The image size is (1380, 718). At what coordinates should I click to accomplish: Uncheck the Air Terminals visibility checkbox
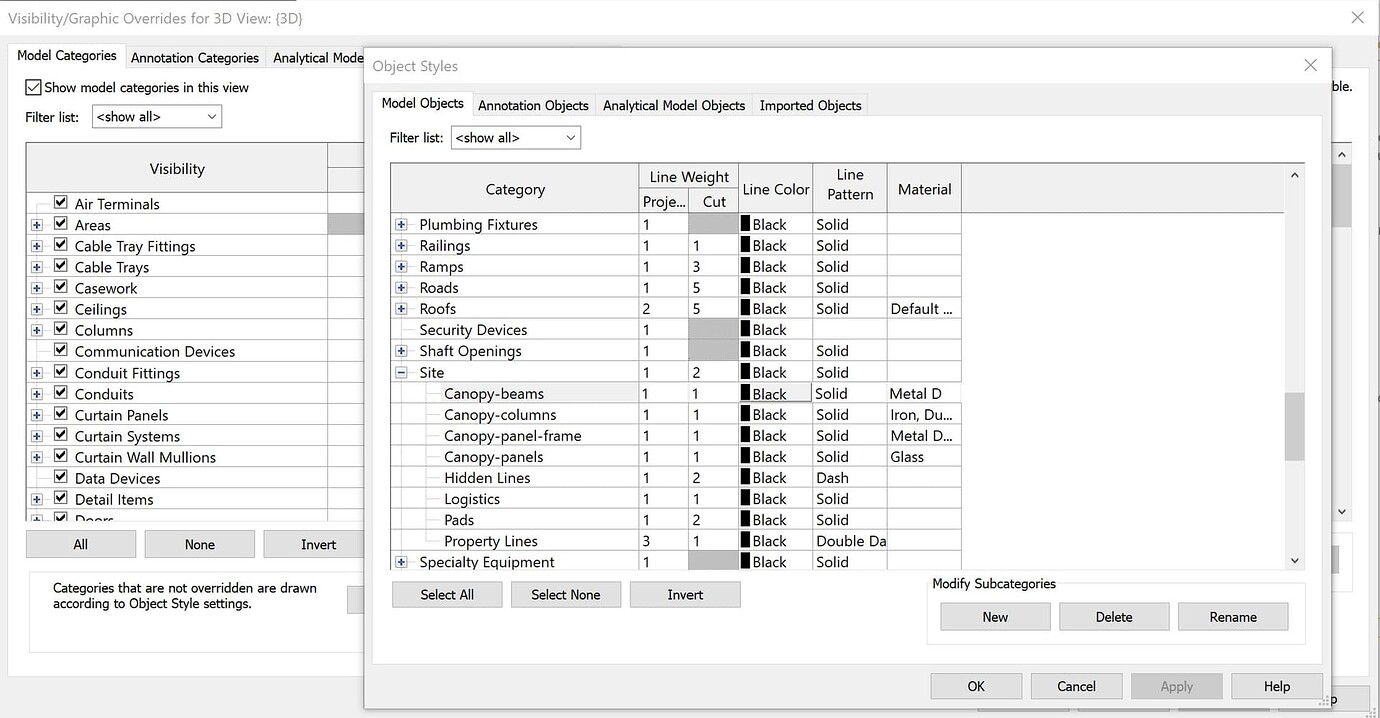click(61, 203)
